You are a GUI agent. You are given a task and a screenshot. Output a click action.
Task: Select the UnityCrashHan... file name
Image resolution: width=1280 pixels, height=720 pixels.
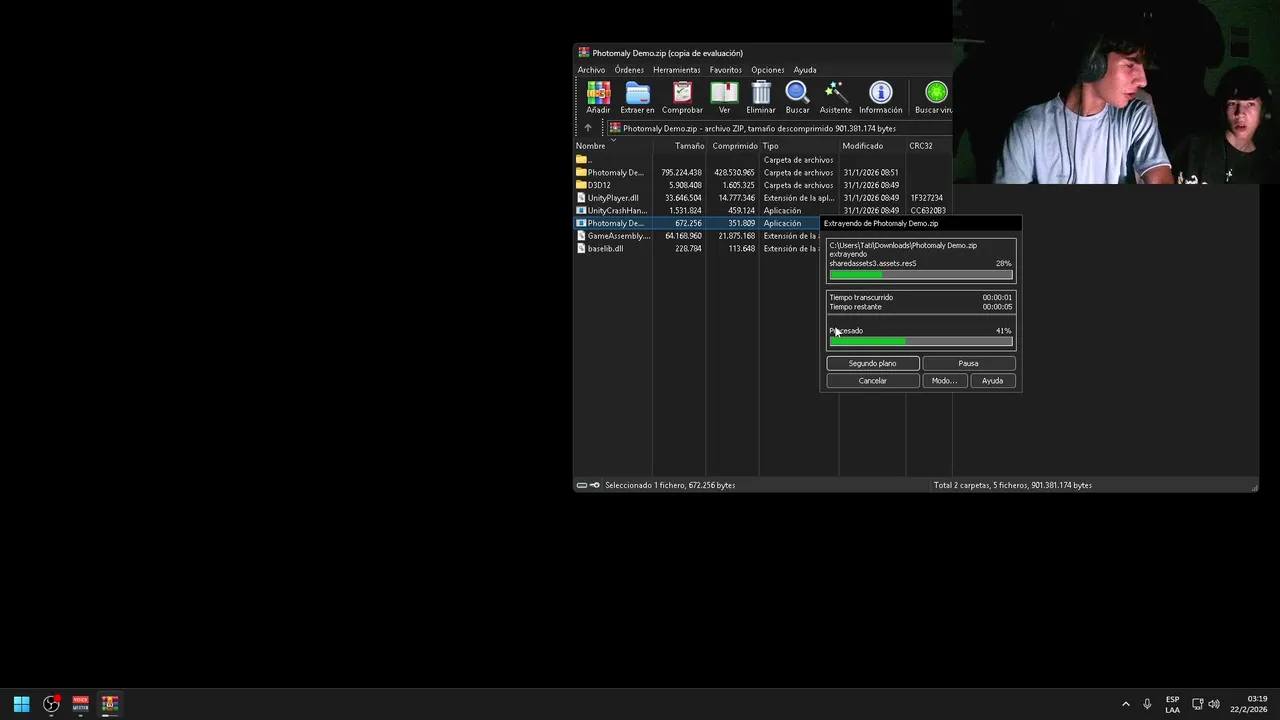tap(618, 211)
